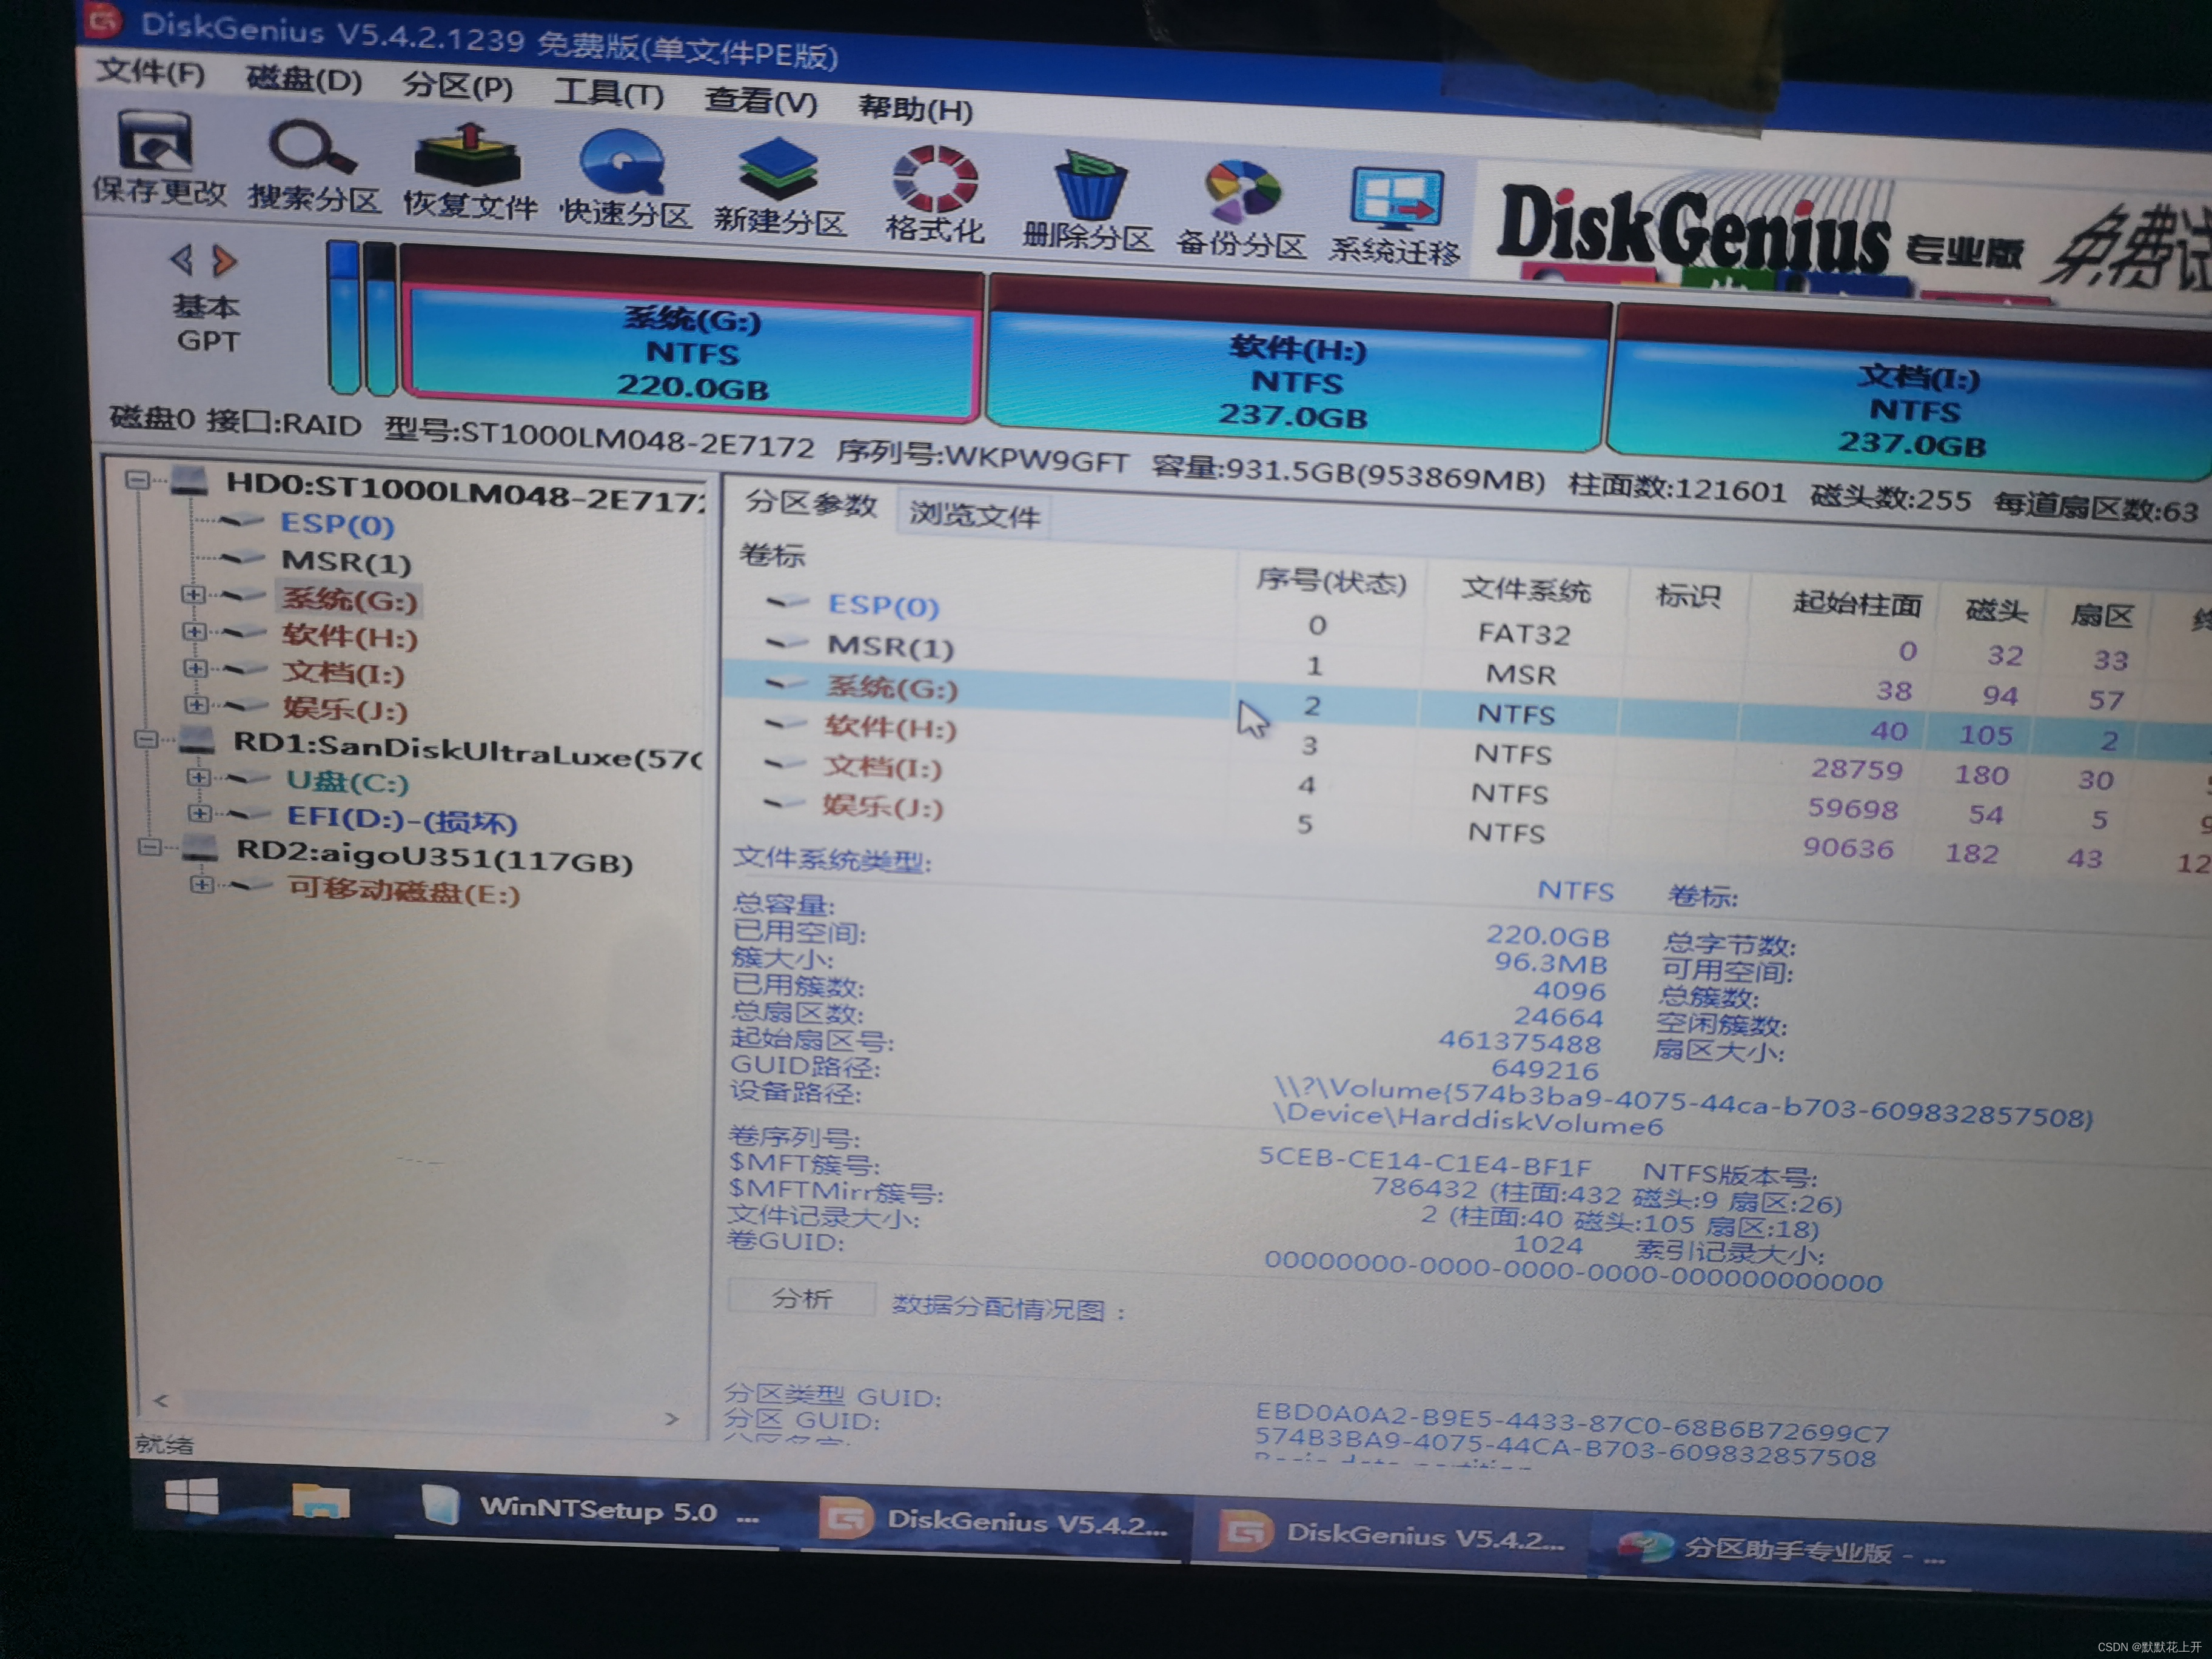The height and width of the screenshot is (1659, 2212).
Task: Click the 新建分区 new partition icon
Action: tap(779, 187)
